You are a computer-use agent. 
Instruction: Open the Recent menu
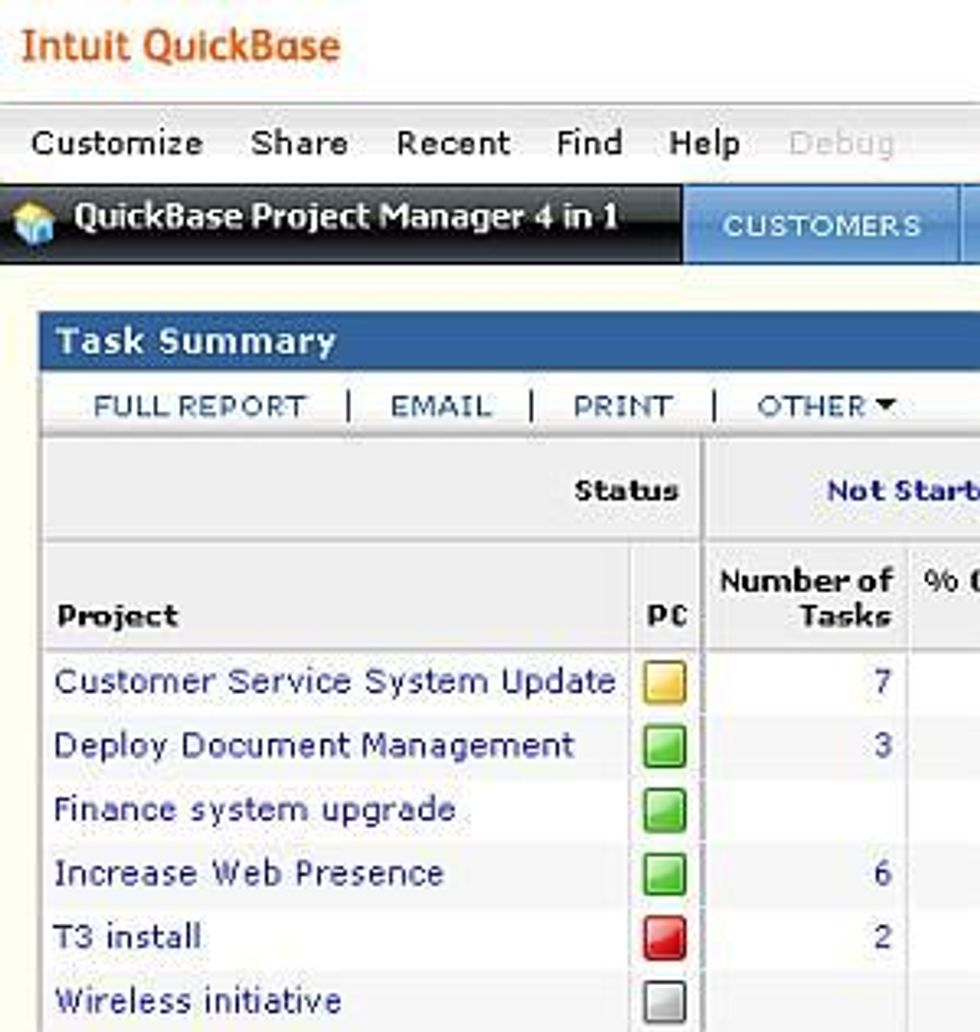453,143
